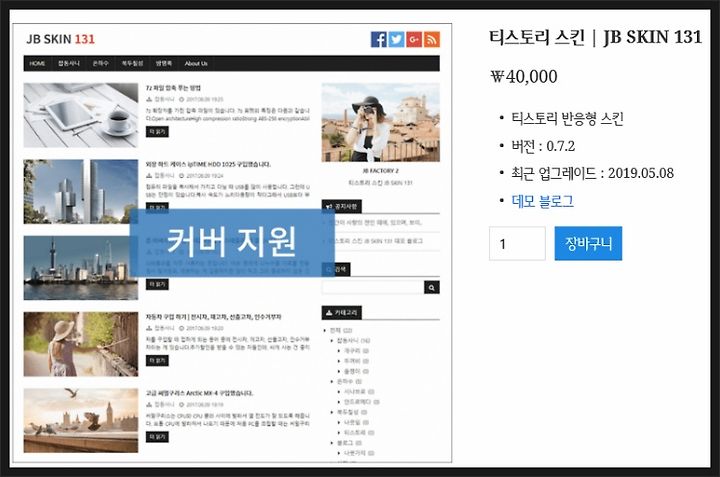Image resolution: width=720 pixels, height=477 pixels.
Task: Click the woman with camera profile image
Action: click(x=381, y=123)
